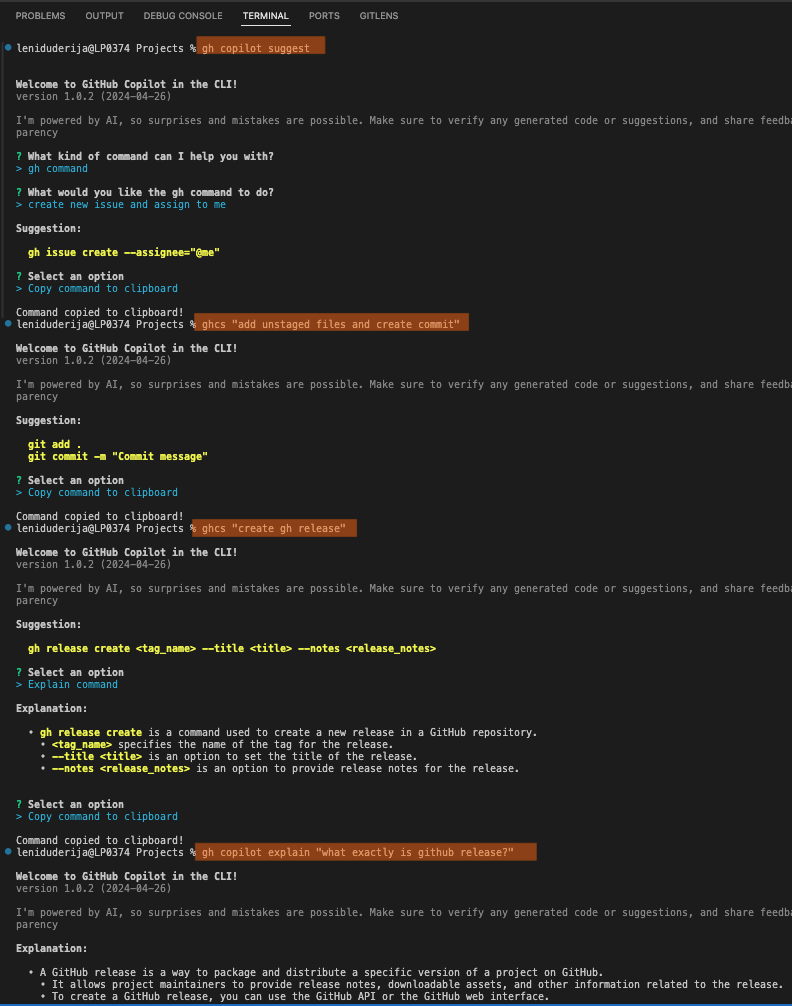Screen dimensions: 792x1006
Task: Click the active TERMINAL tab
Action: point(265,15)
